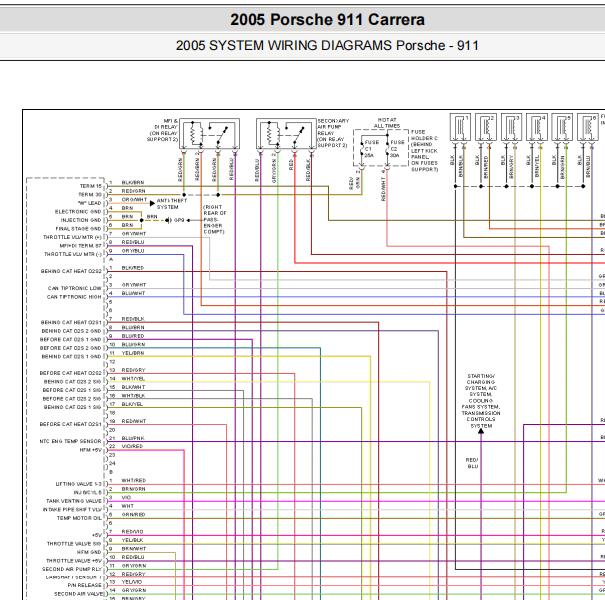Click the secondary air pump relay symbol

(286, 134)
